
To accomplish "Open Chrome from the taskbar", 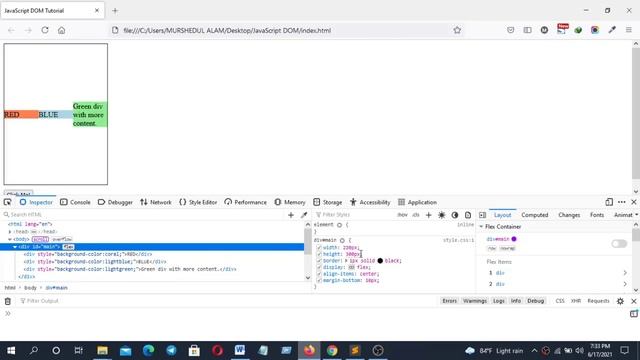I will pyautogui.click(x=332, y=350).
